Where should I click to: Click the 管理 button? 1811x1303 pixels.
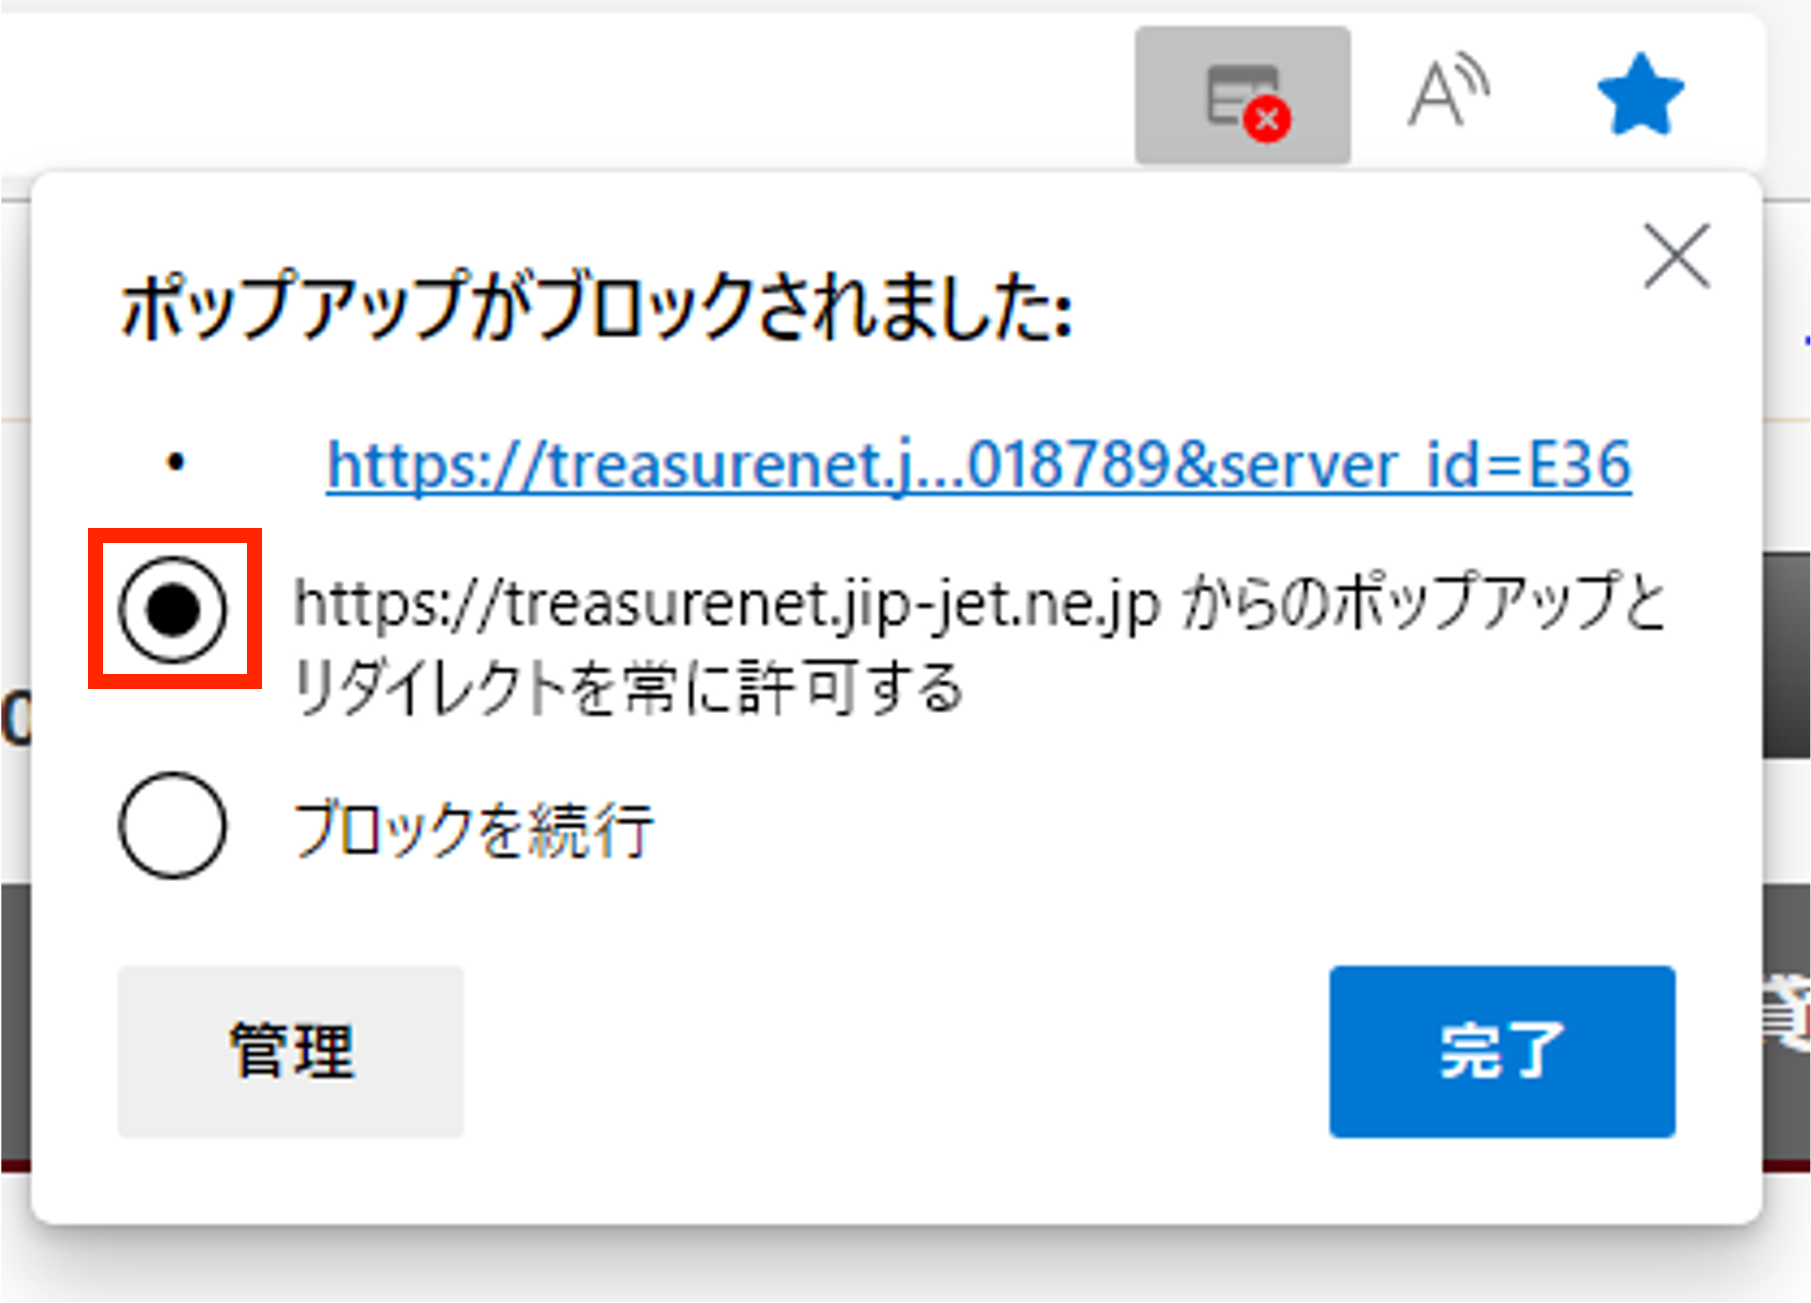(291, 1051)
